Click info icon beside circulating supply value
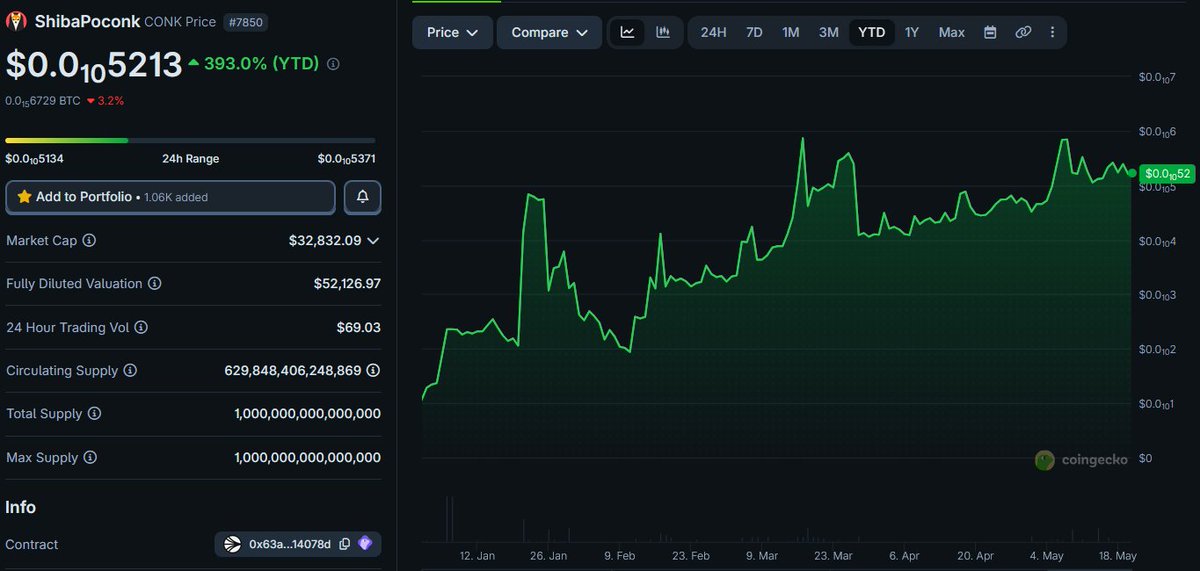This screenshot has height=571, width=1200. coord(373,371)
